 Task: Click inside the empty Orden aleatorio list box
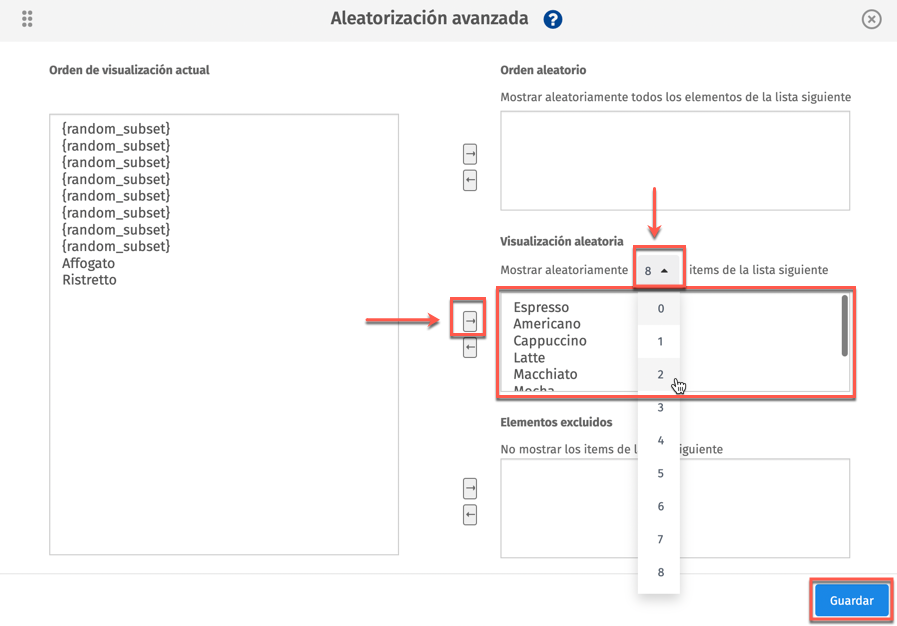(x=675, y=160)
